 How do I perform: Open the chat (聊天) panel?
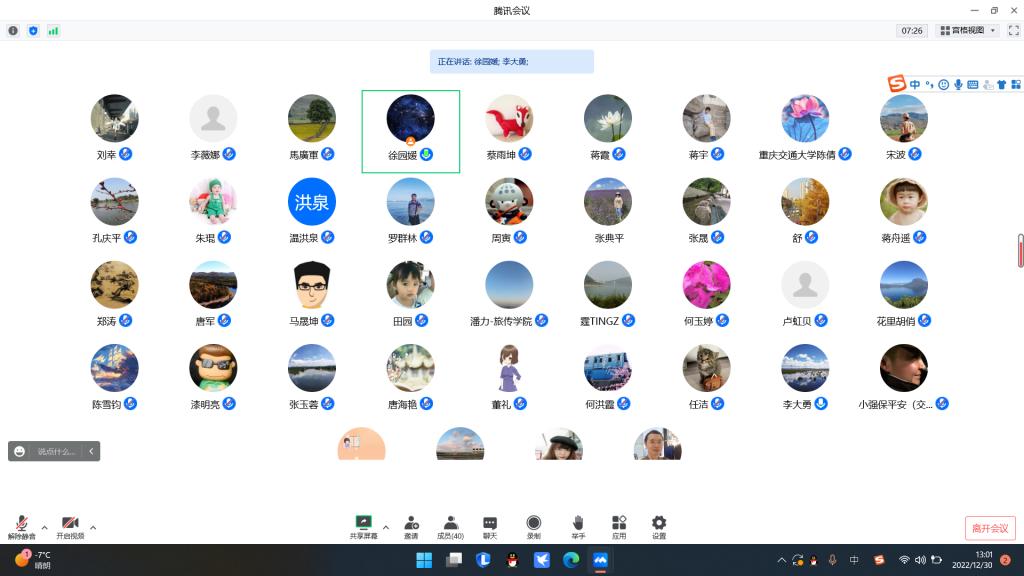(x=490, y=526)
